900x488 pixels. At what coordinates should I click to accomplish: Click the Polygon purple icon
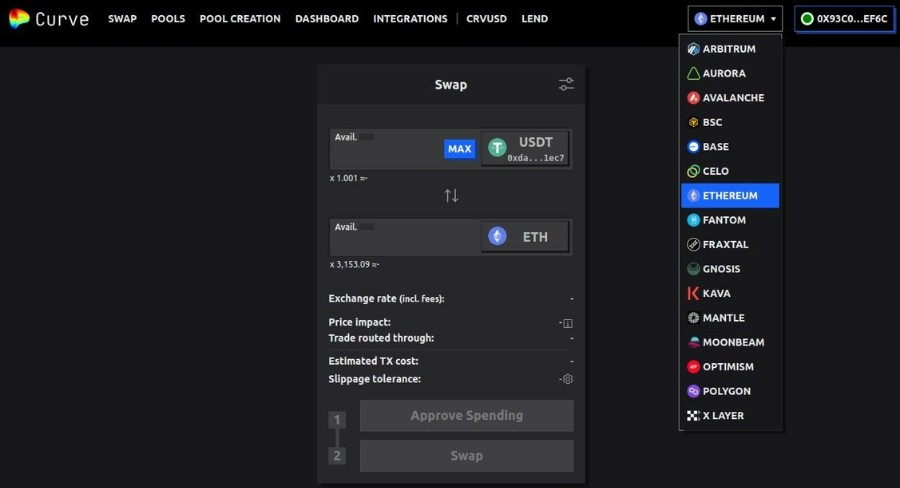point(693,391)
